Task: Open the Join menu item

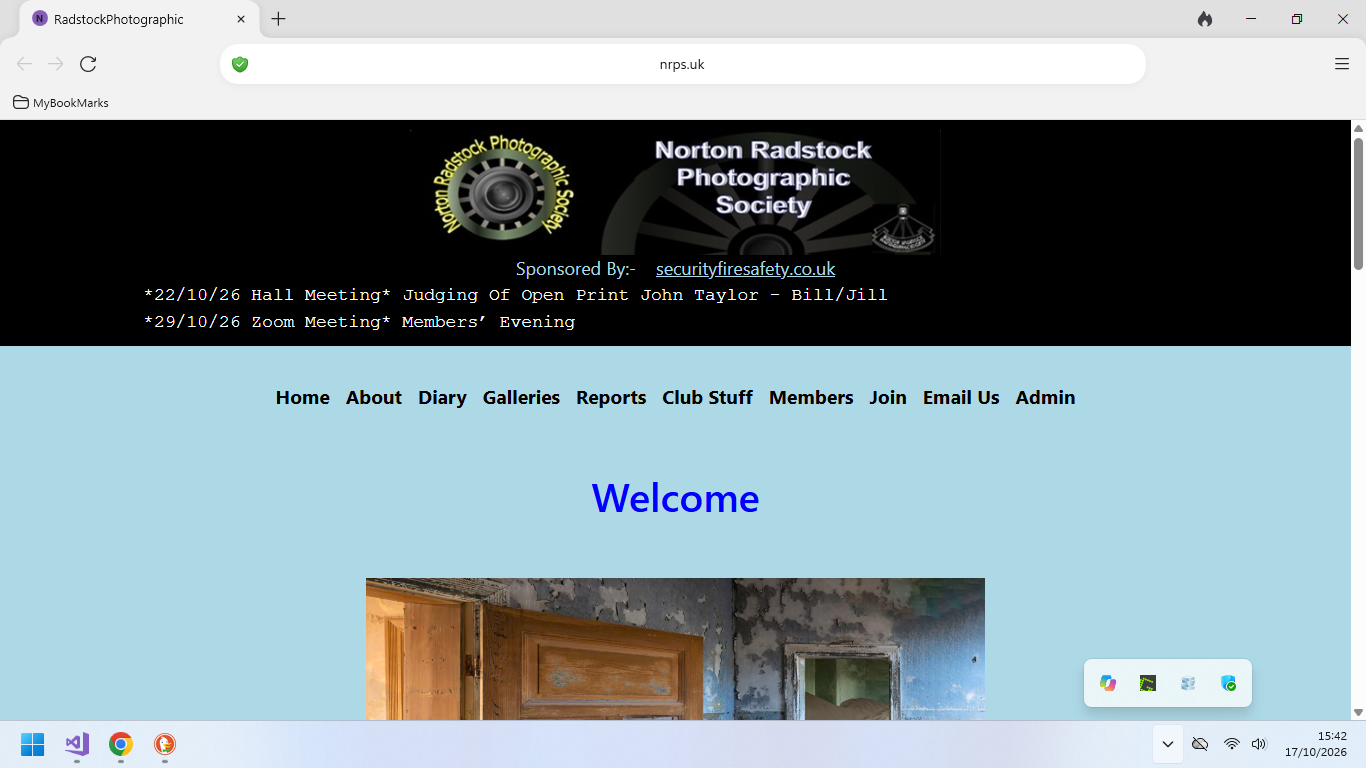Action: (x=888, y=397)
